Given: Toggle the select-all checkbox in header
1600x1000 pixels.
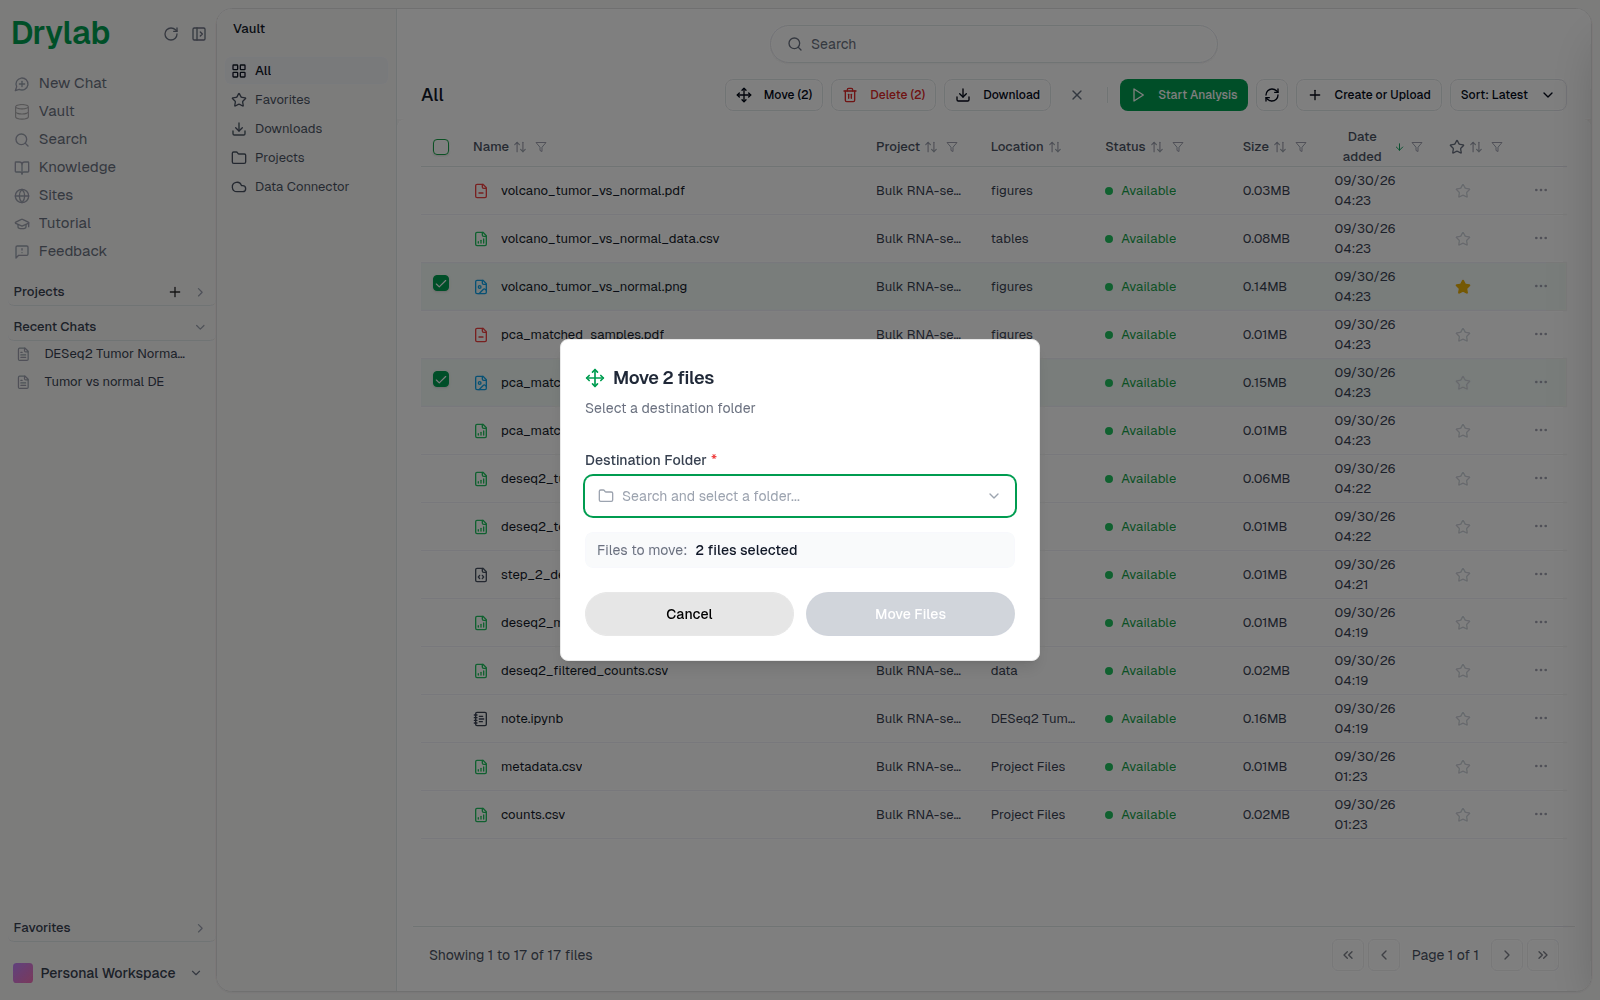Looking at the screenshot, I should coord(441,147).
